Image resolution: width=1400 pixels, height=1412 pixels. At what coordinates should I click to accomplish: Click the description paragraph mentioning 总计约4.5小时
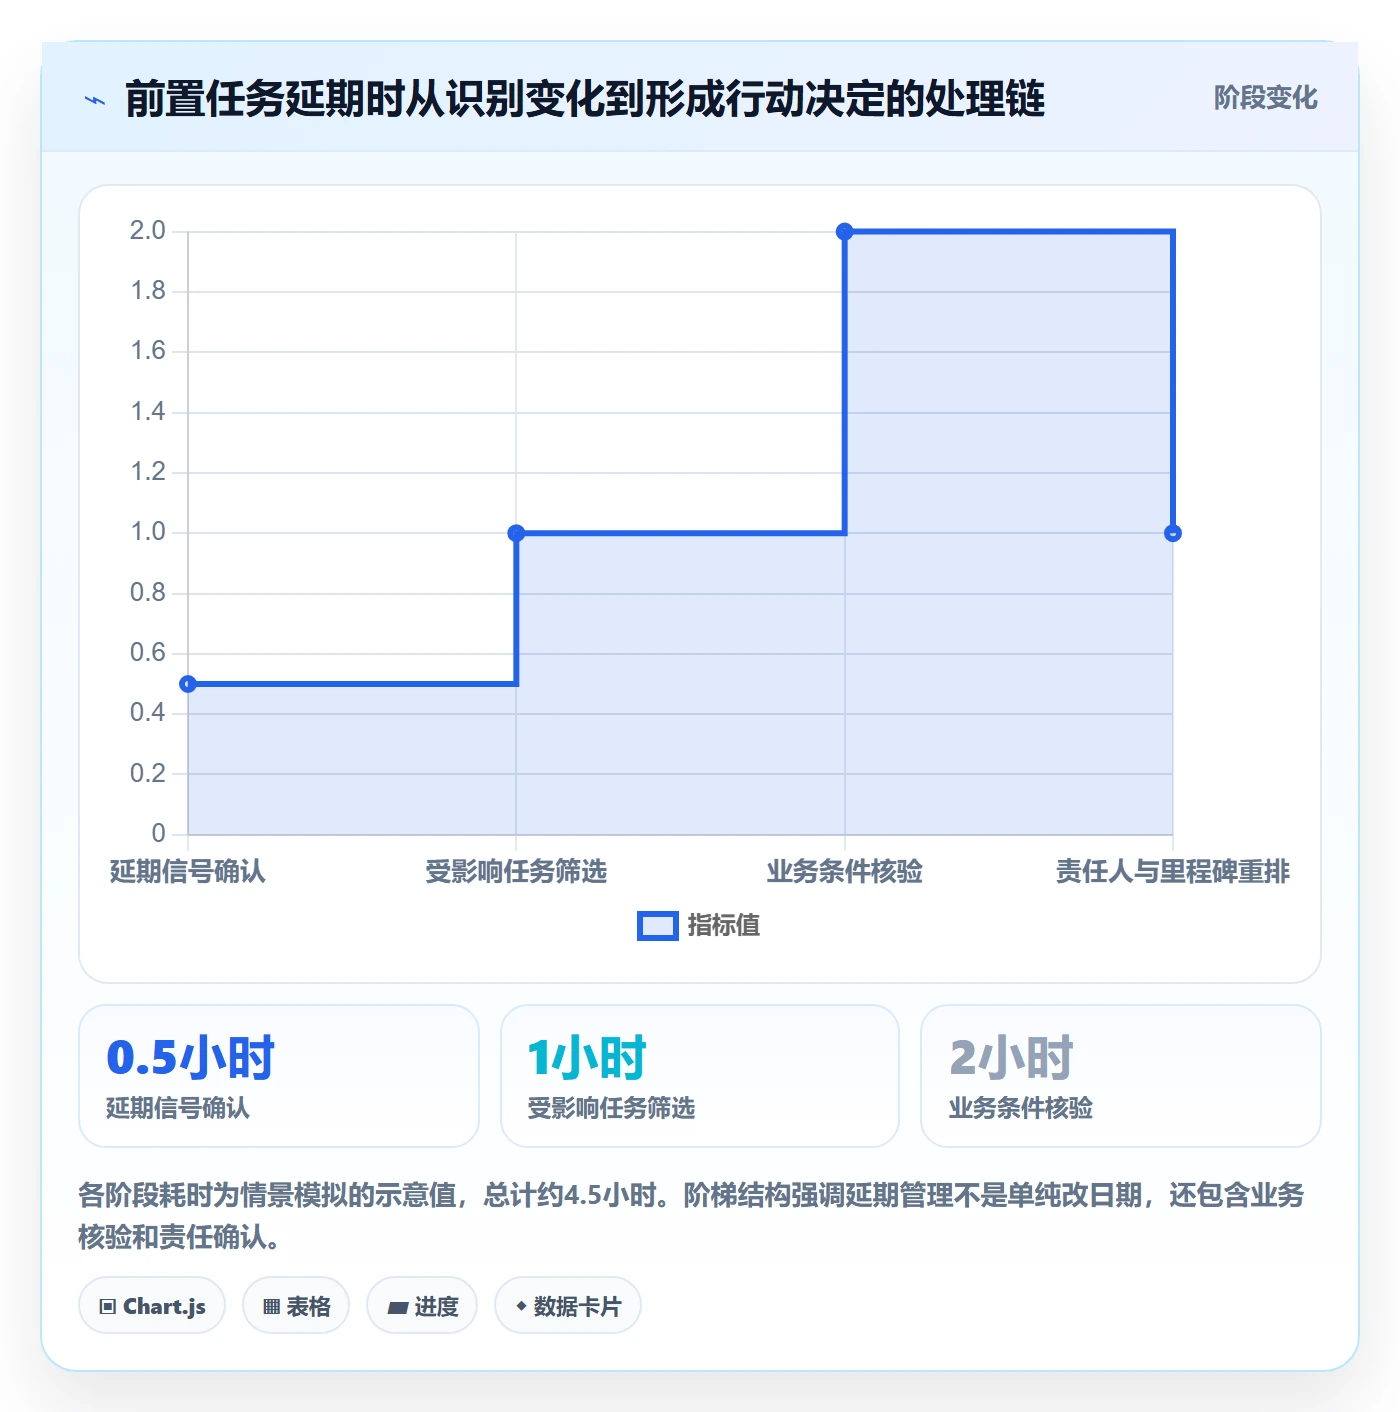691,1216
